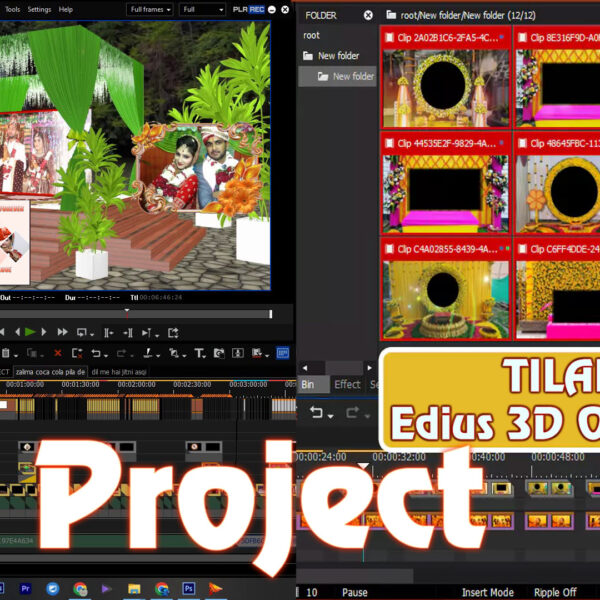This screenshot has width=600, height=600.
Task: Click the greyed Copy icon in the timeline toolbar
Action: [x=32, y=353]
